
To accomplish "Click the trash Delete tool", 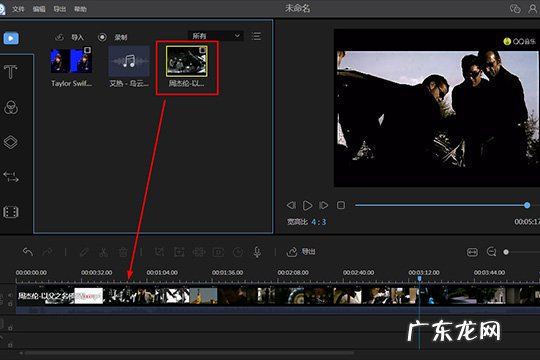I will (x=123, y=252).
